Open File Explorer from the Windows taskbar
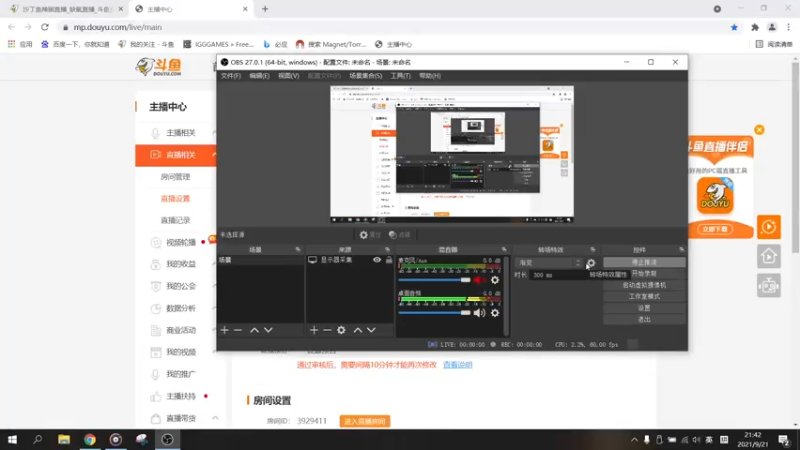800x450 pixels. tap(64, 439)
